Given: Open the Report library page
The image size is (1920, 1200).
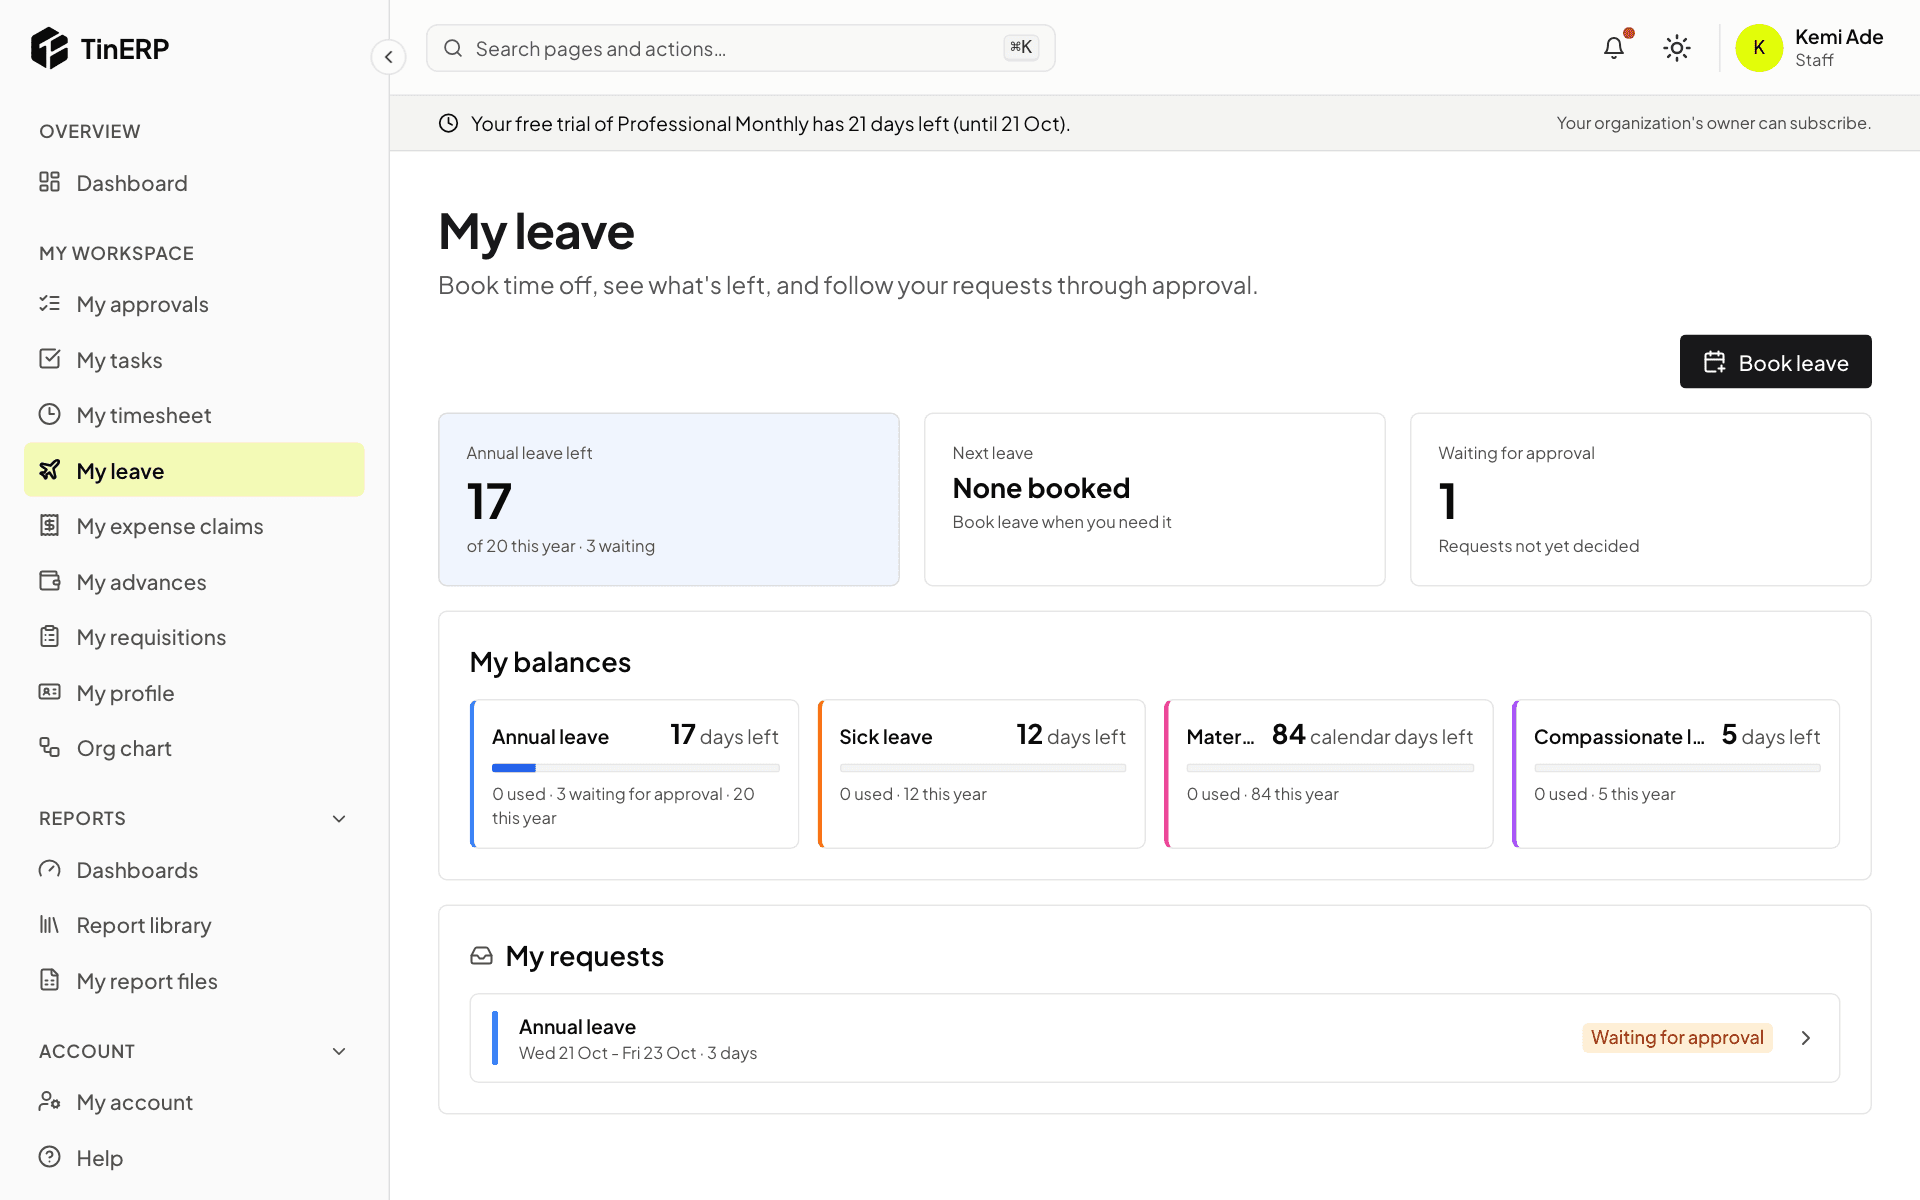Looking at the screenshot, I should [194, 925].
